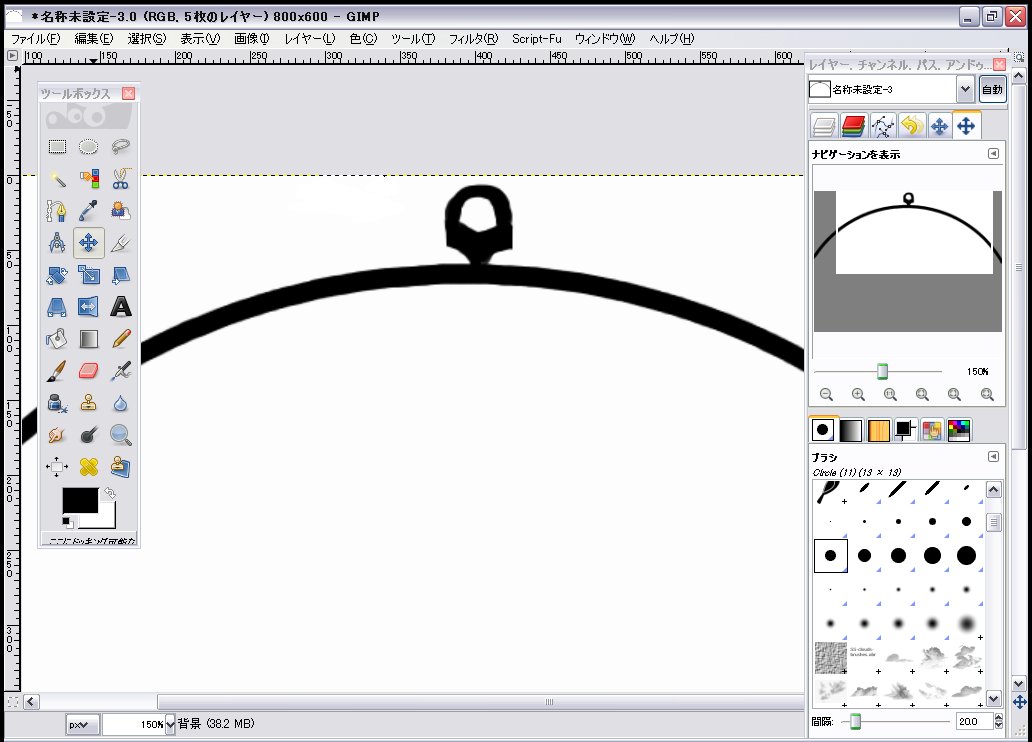Screen dimensions: 1032x742
Task: Select the Smudge finger tool
Action: tap(57, 435)
